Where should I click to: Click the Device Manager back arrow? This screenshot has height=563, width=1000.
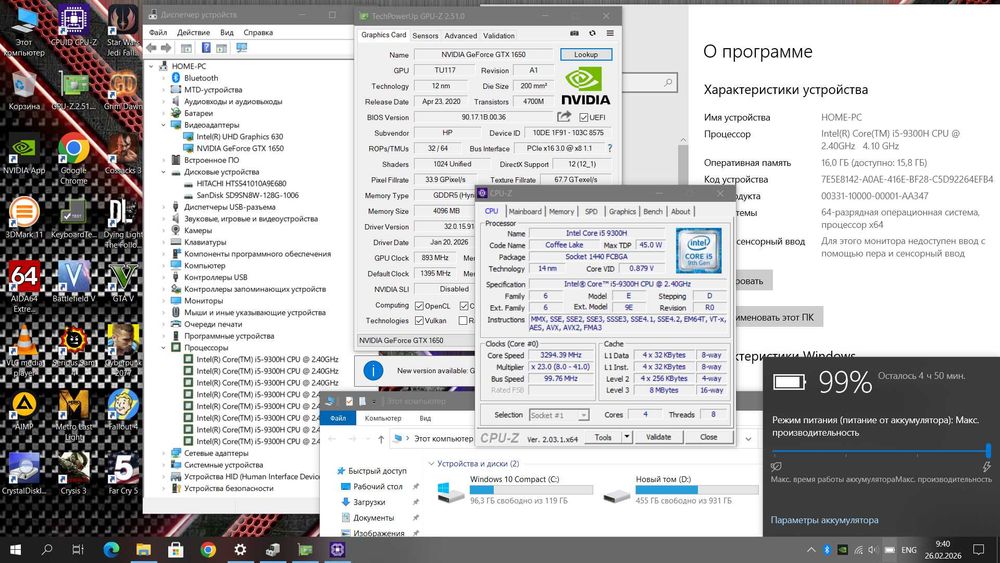point(151,48)
